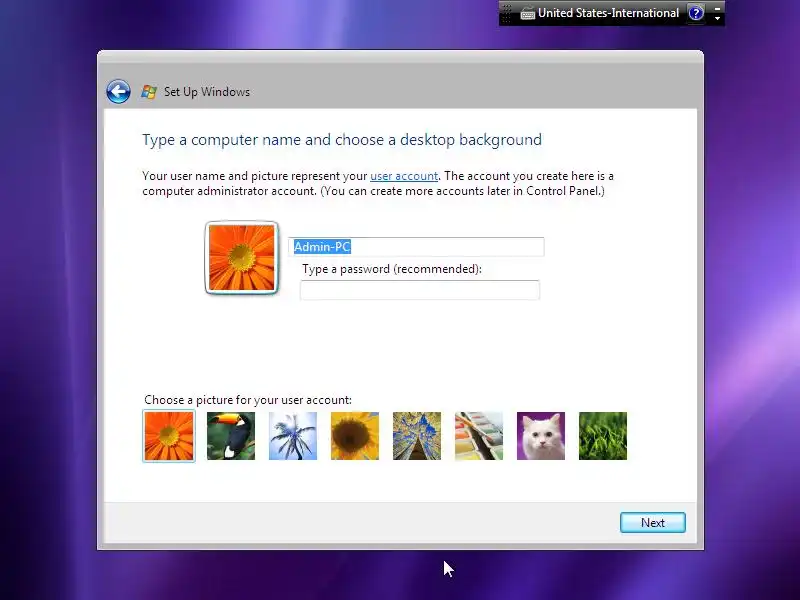Choose the palm tree account picture
This screenshot has width=800, height=600.
[x=293, y=436]
